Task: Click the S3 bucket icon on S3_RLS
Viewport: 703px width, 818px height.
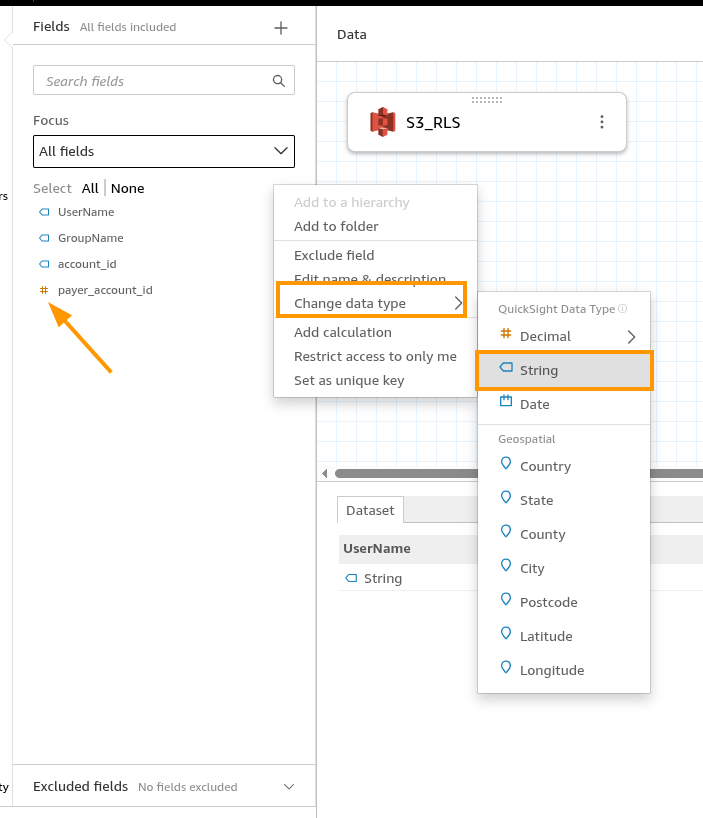Action: [382, 122]
